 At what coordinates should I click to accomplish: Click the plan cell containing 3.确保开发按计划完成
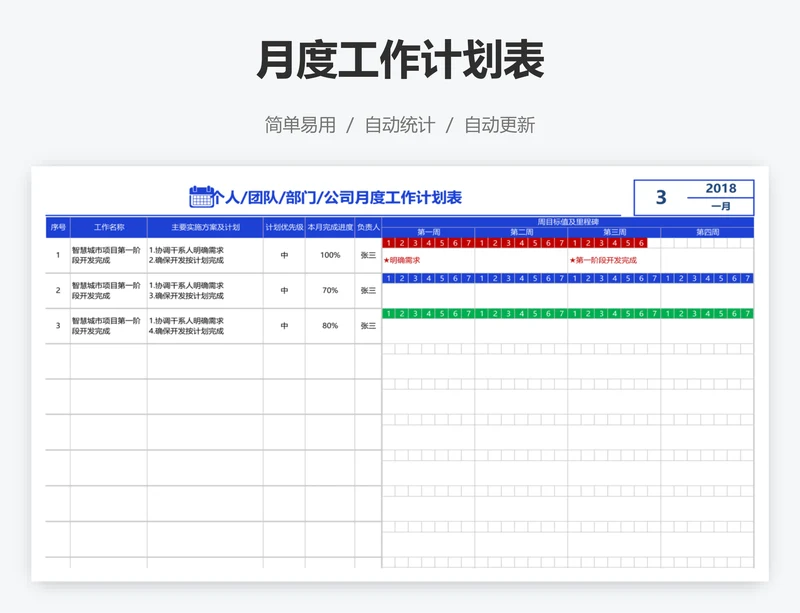[x=205, y=290]
